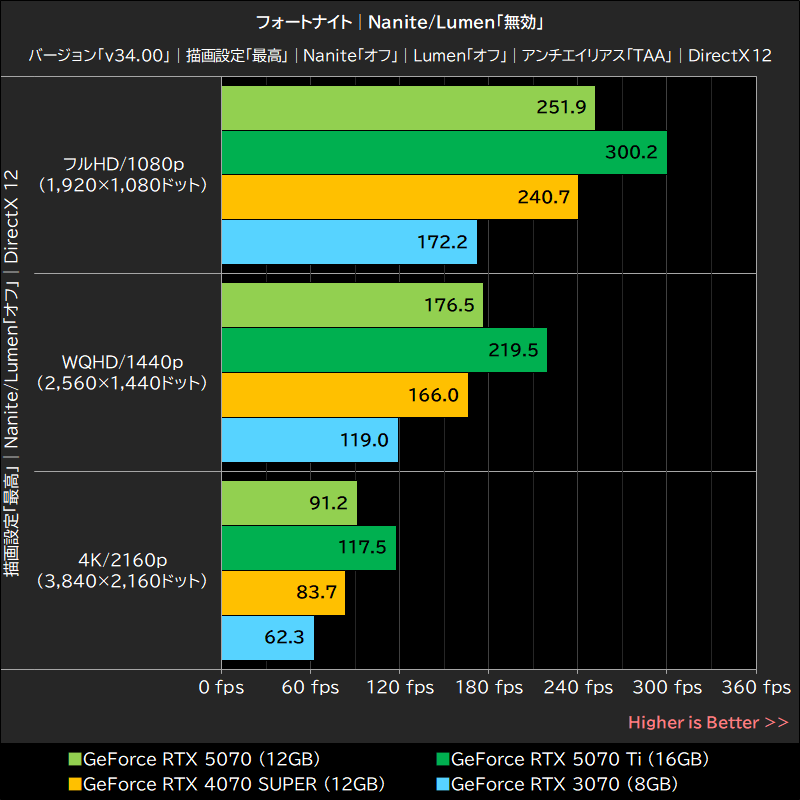
Task: Click the バージョン「v34.00」subtitle text
Action: click(100, 55)
